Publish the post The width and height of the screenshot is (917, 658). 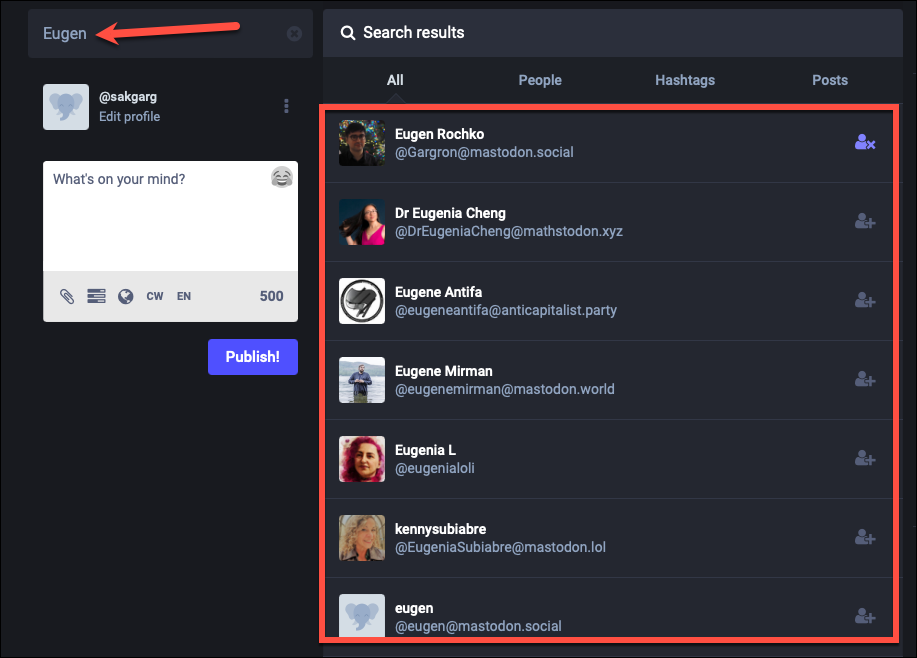coord(253,357)
